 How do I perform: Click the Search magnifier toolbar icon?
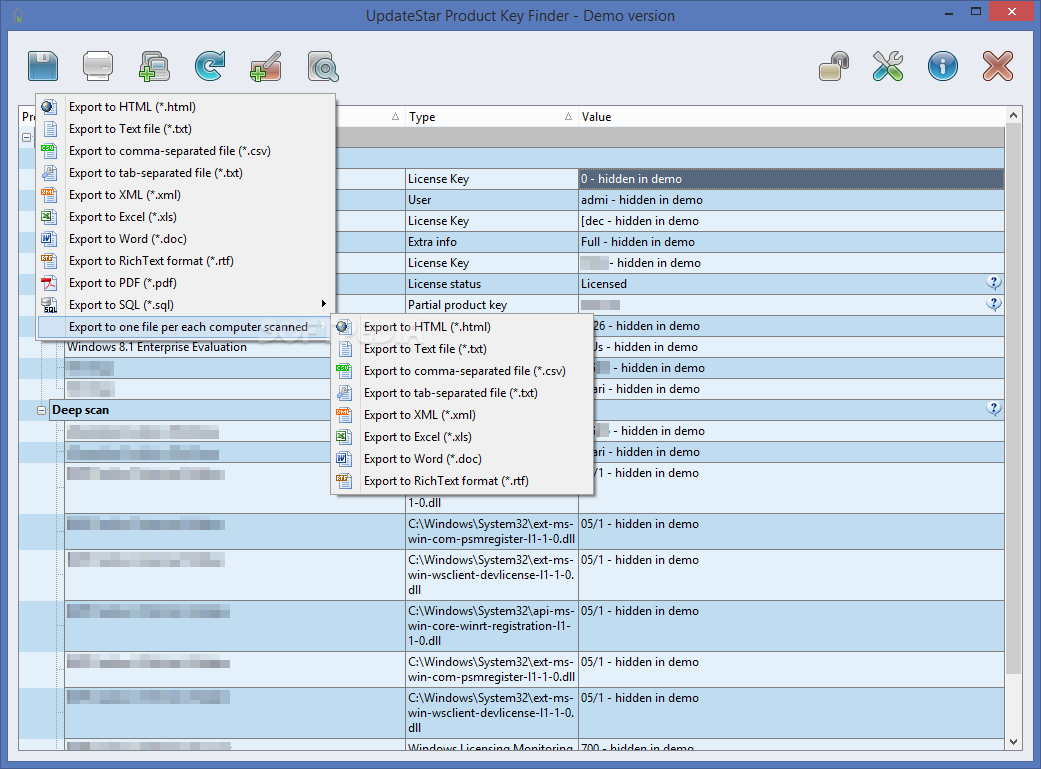323,66
